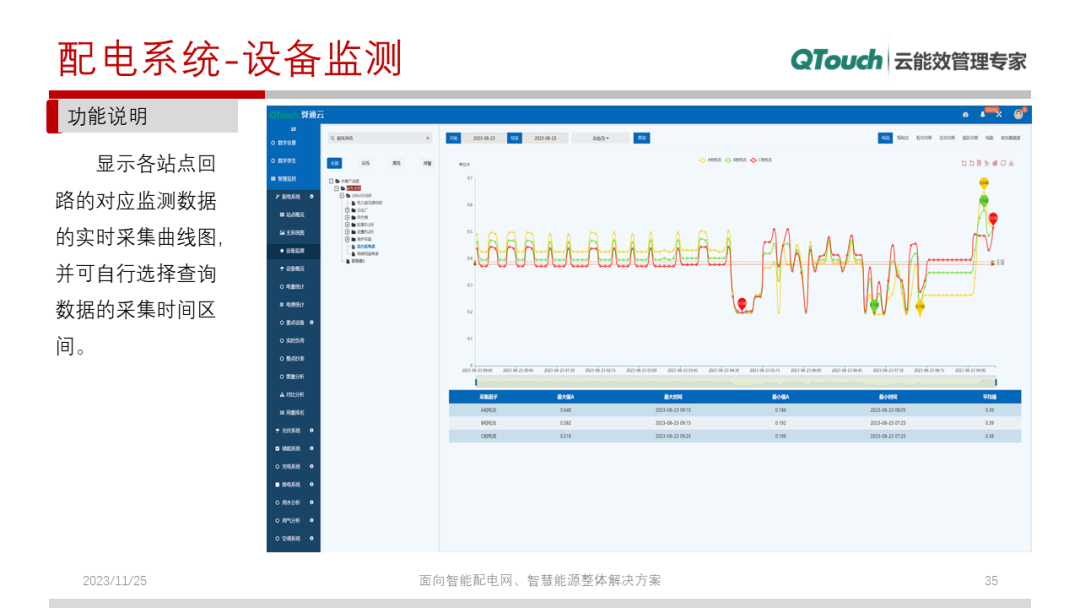The height and width of the screenshot is (608, 1080).
Task: Click the A相电流 row in data table
Action: tap(735, 410)
